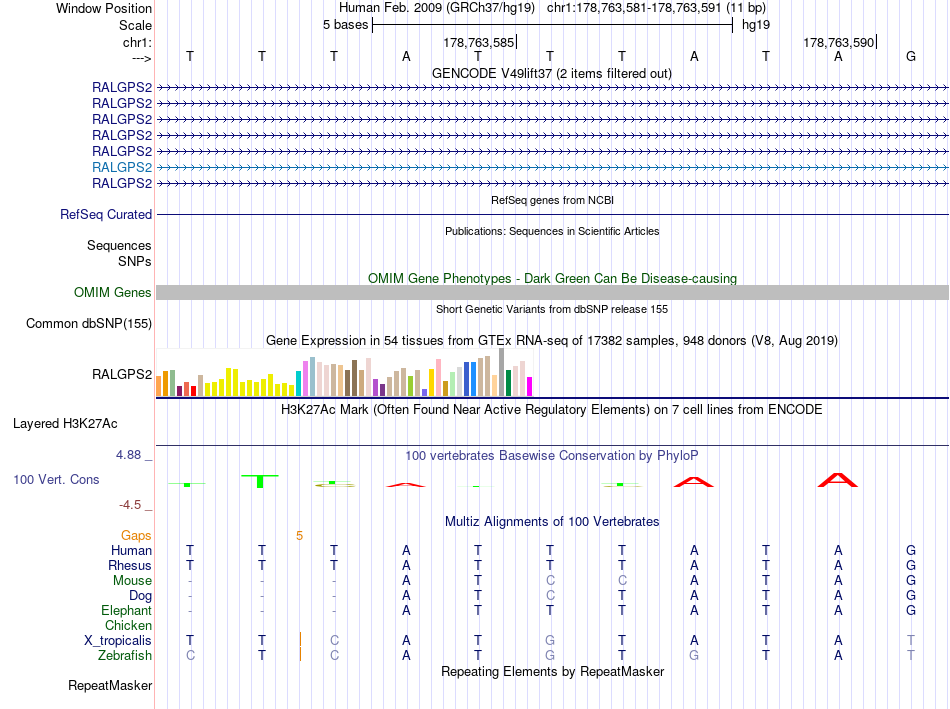Image resolution: width=950 pixels, height=709 pixels.
Task: Click the 178,763,590 coordinate marker
Action: 839,42
